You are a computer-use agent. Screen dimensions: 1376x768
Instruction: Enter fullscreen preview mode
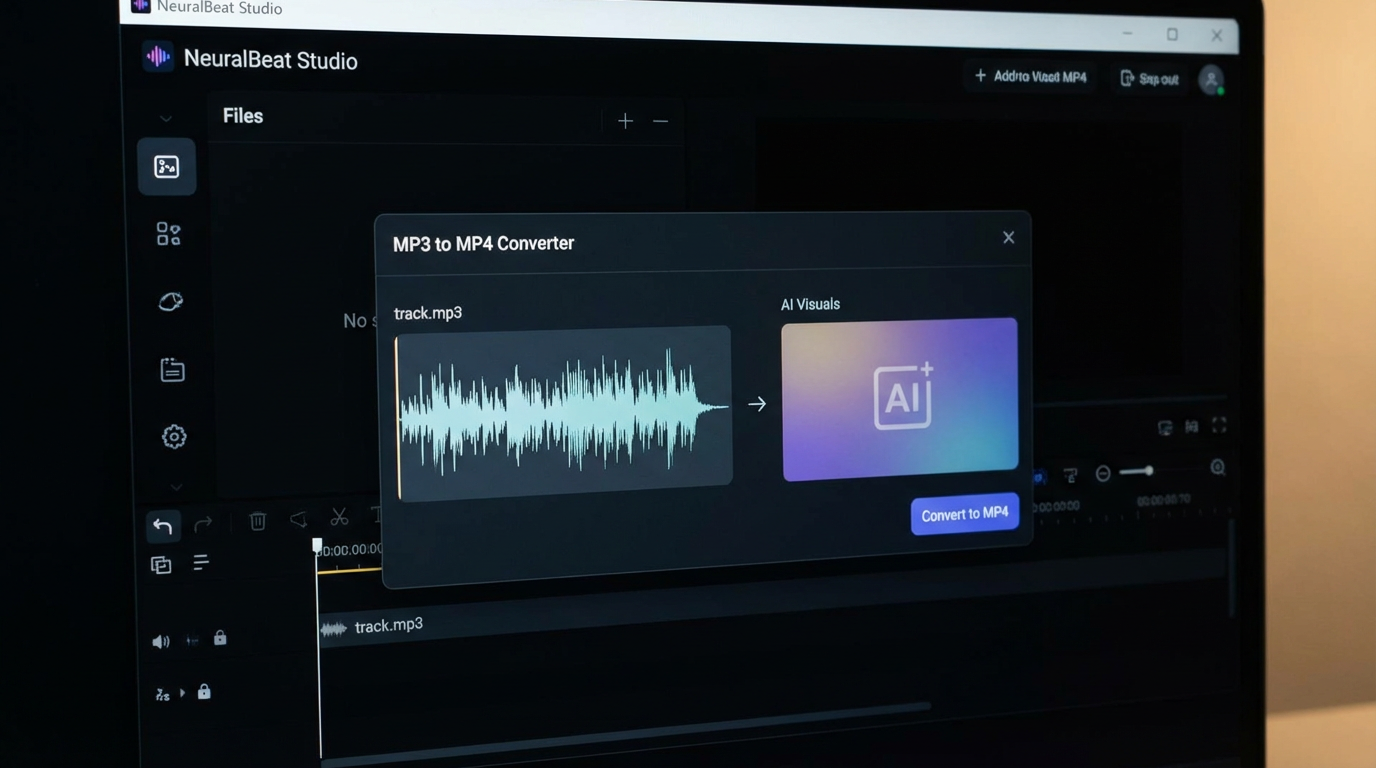[x=1219, y=425]
